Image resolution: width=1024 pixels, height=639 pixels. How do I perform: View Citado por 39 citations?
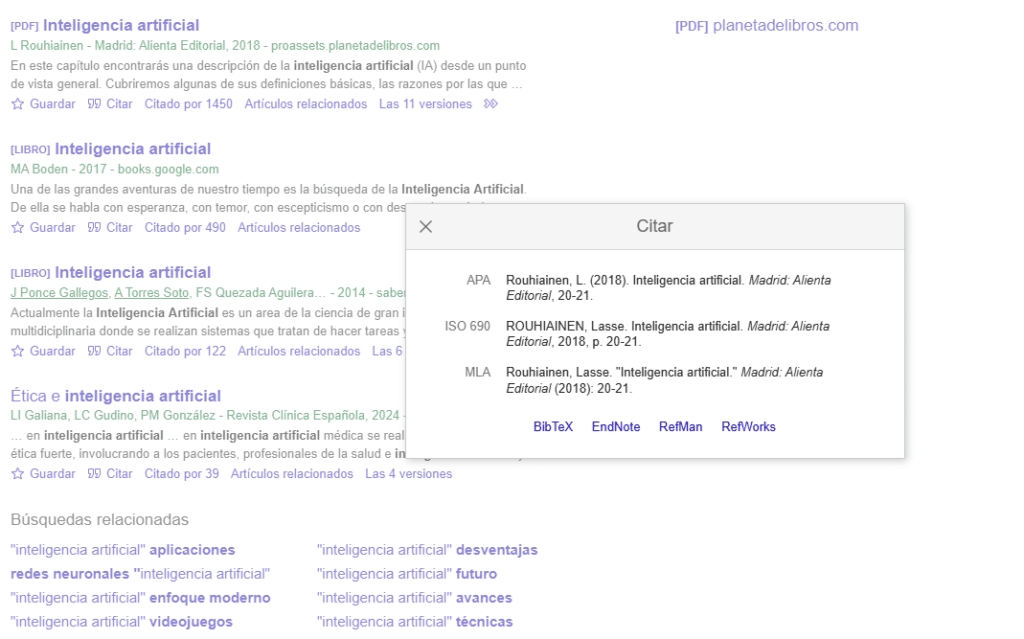[x=182, y=474]
